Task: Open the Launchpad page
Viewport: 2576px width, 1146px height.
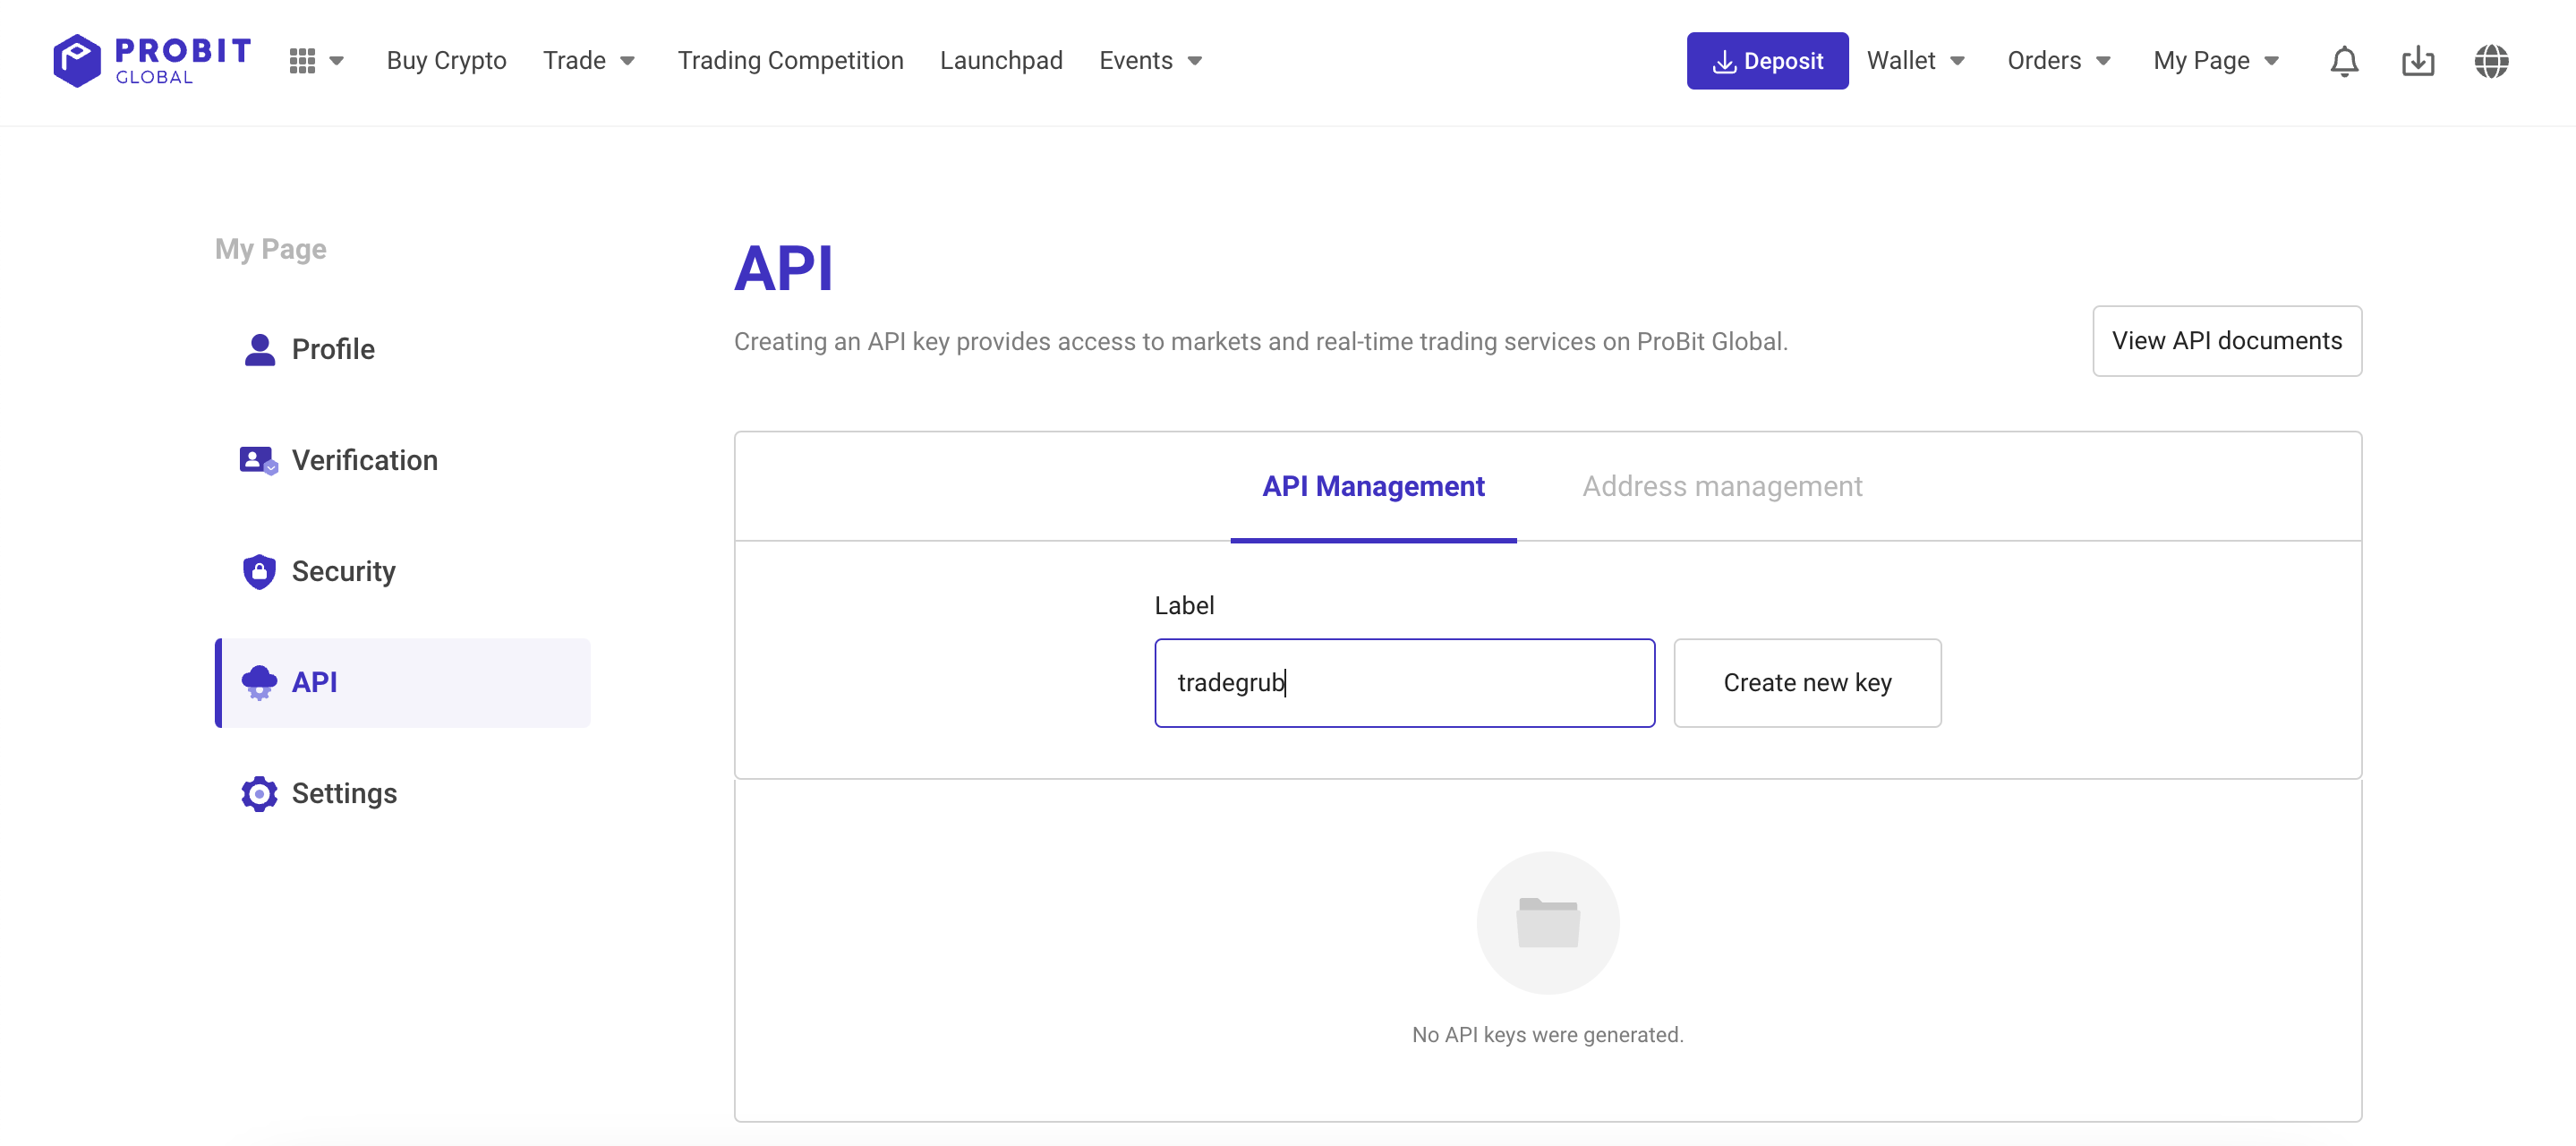Action: tap(1001, 61)
